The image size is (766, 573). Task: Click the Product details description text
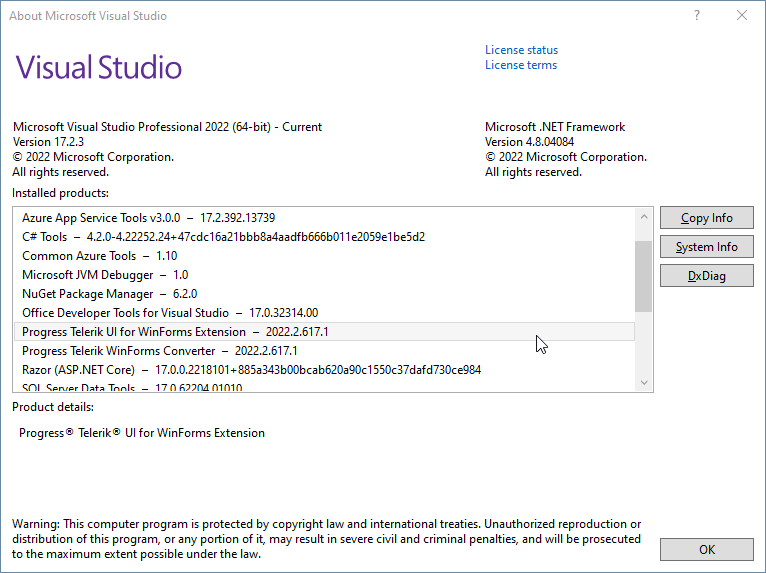(142, 433)
